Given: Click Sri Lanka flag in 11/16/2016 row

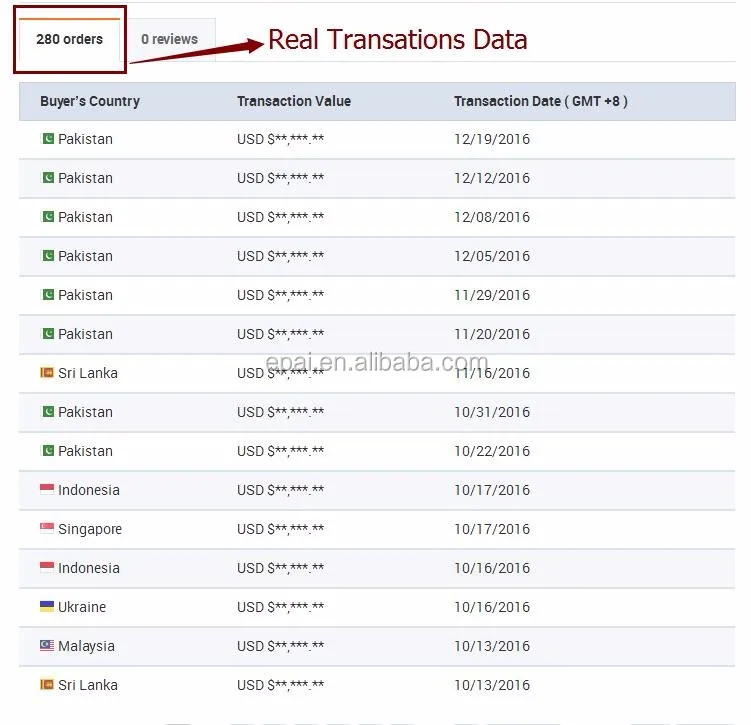Looking at the screenshot, I should click(x=47, y=372).
